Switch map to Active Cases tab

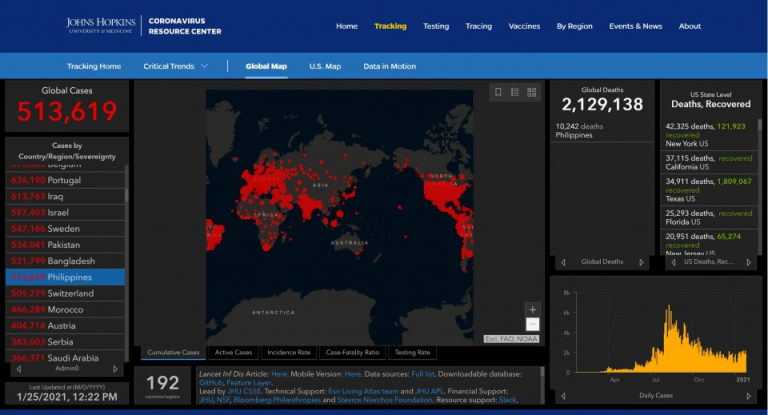point(234,352)
